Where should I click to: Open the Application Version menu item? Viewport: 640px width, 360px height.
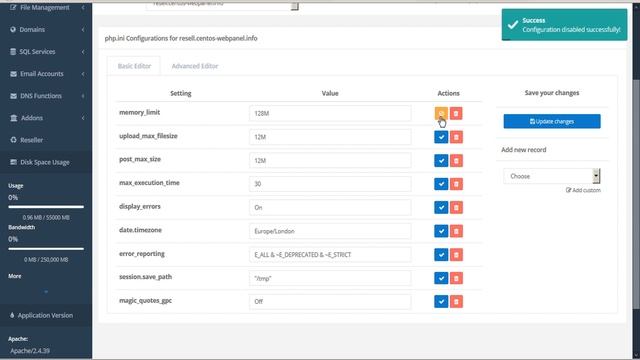pos(46,315)
